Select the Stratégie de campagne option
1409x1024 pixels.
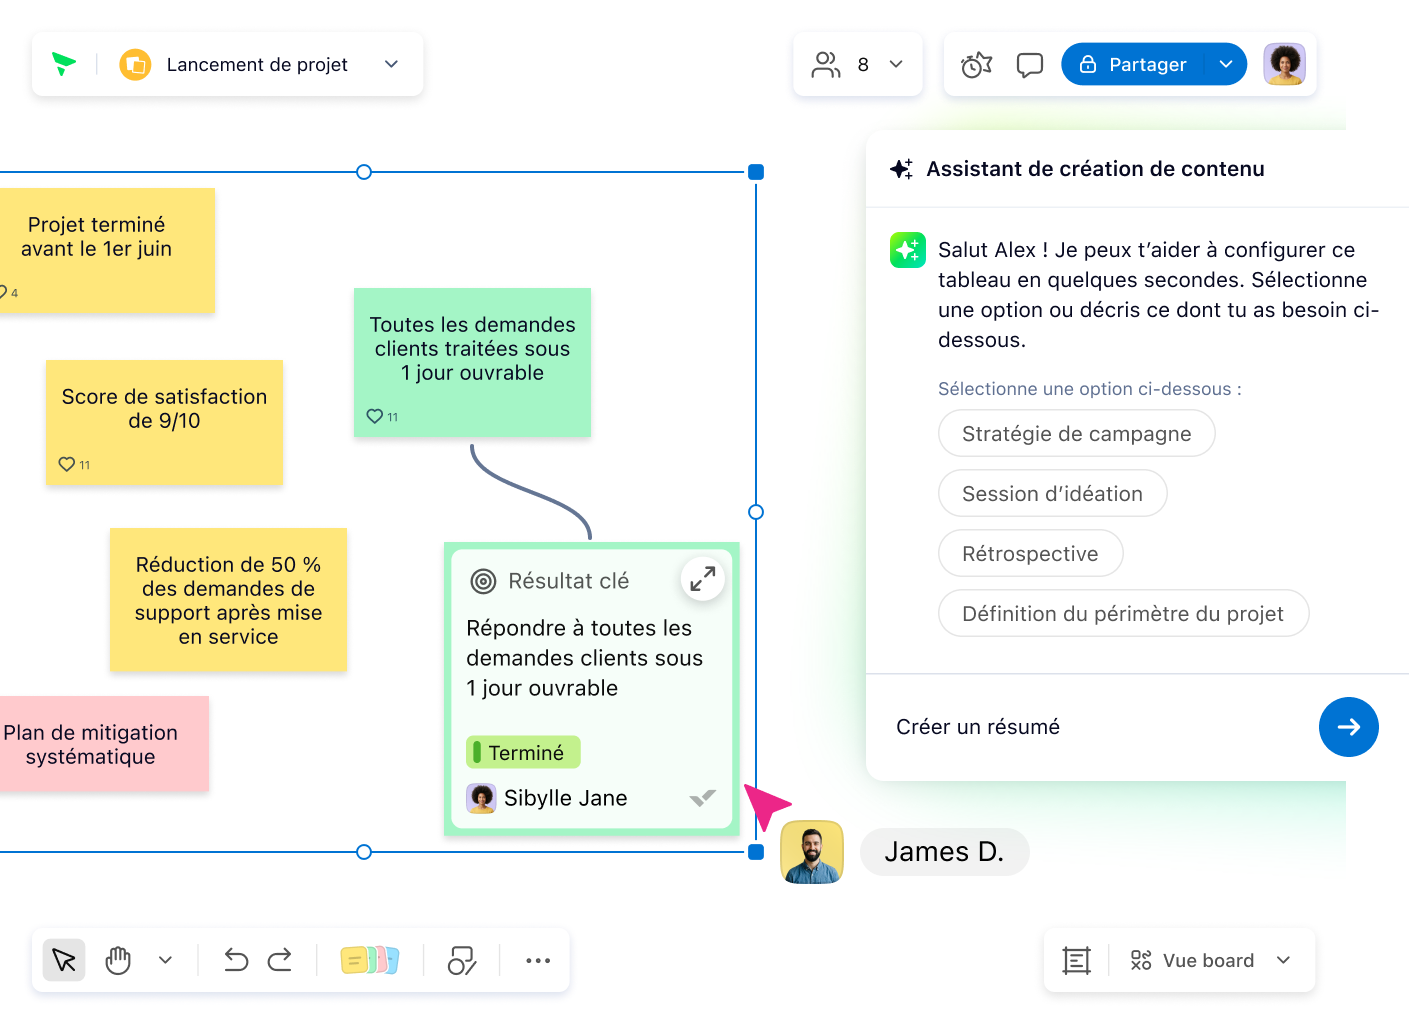[1076, 434]
